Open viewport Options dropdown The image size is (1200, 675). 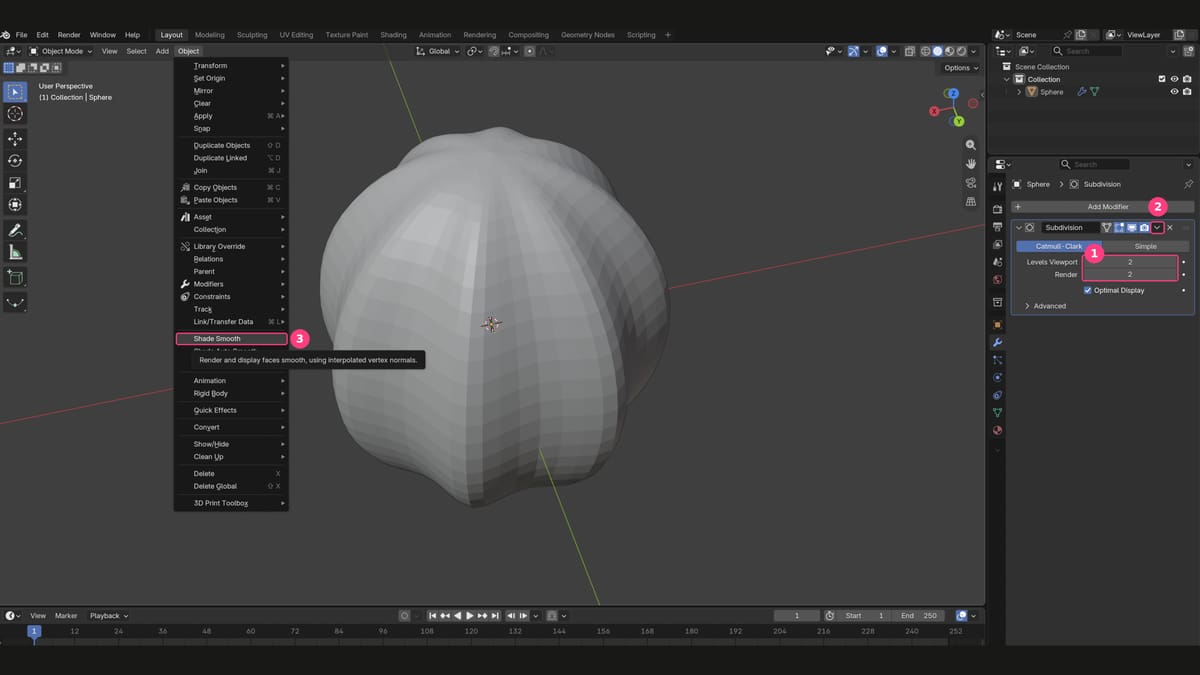tap(960, 68)
